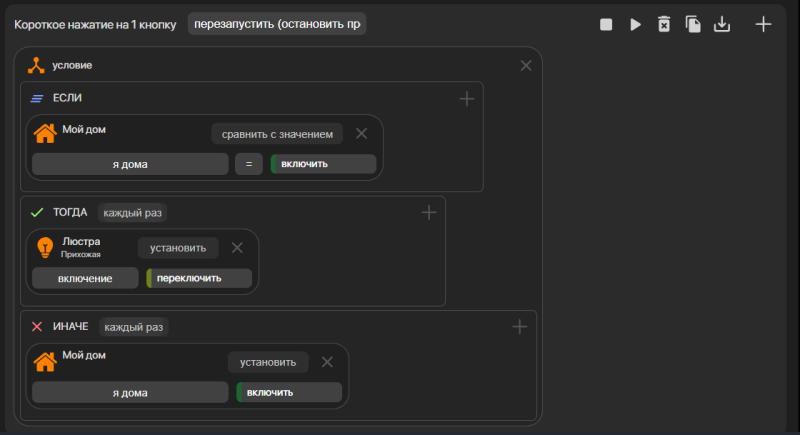Screen dimensions: 800x435
Task: Add an action to the ИНАЧЕ section
Action: coord(519,327)
